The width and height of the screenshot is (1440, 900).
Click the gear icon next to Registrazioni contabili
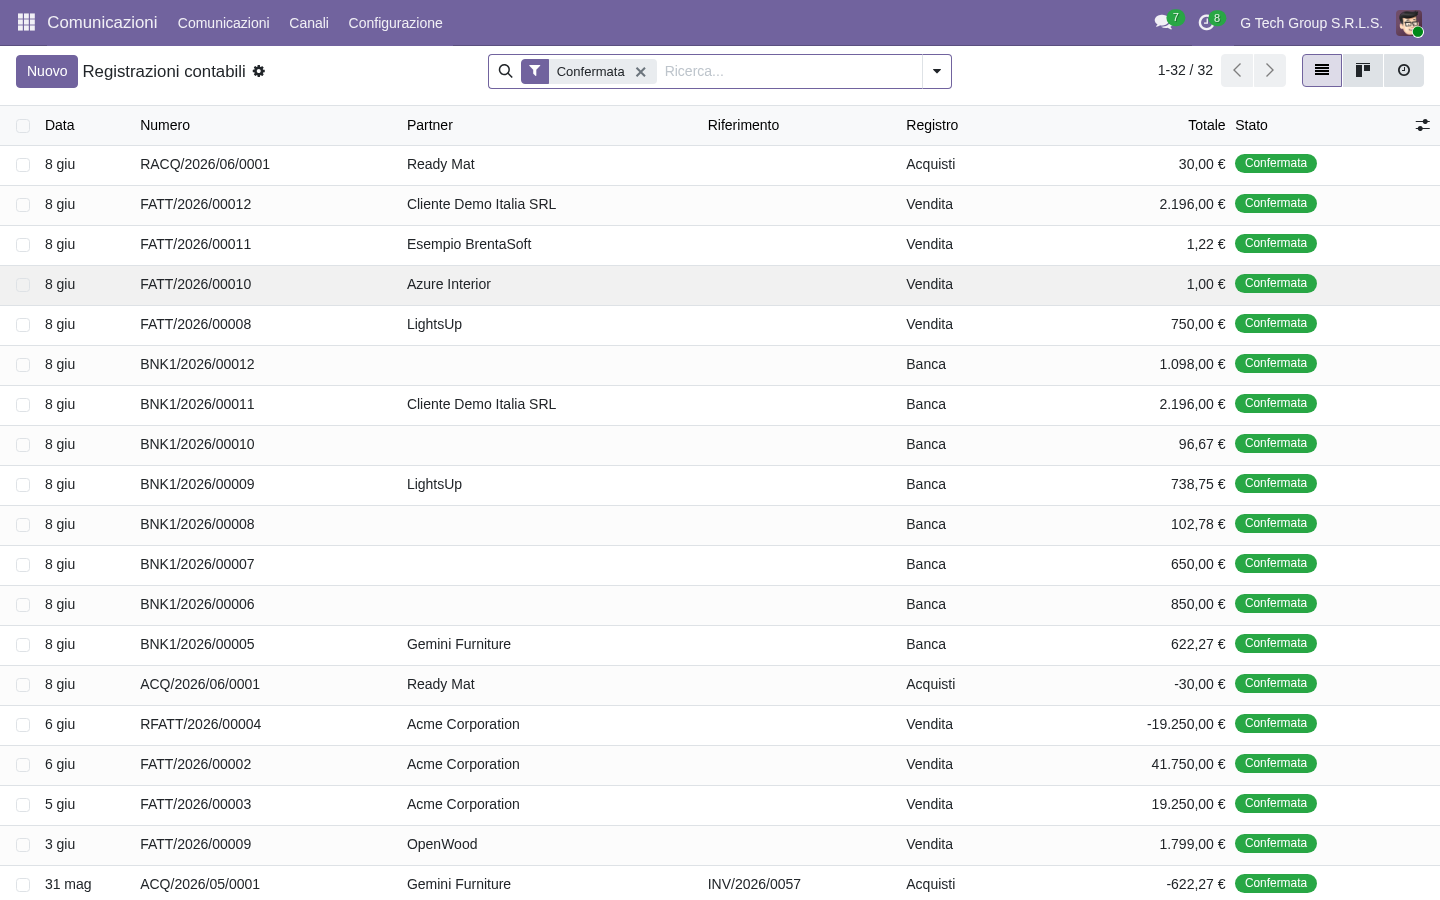coord(259,71)
